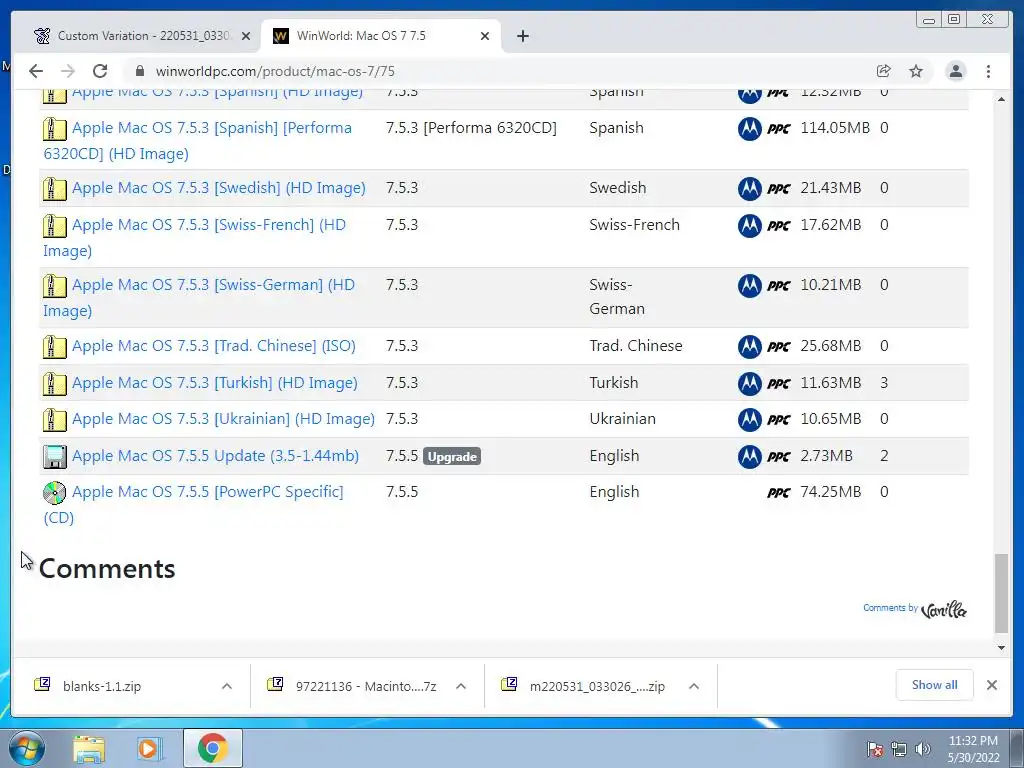Click the Comments heading
This screenshot has width=1024, height=768.
click(107, 569)
